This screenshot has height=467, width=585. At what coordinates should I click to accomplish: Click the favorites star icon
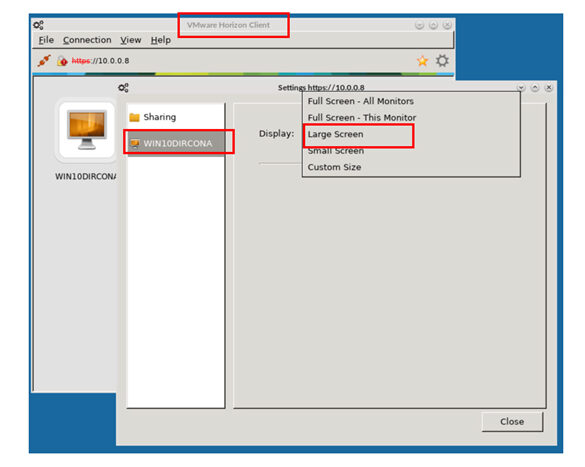pyautogui.click(x=422, y=61)
